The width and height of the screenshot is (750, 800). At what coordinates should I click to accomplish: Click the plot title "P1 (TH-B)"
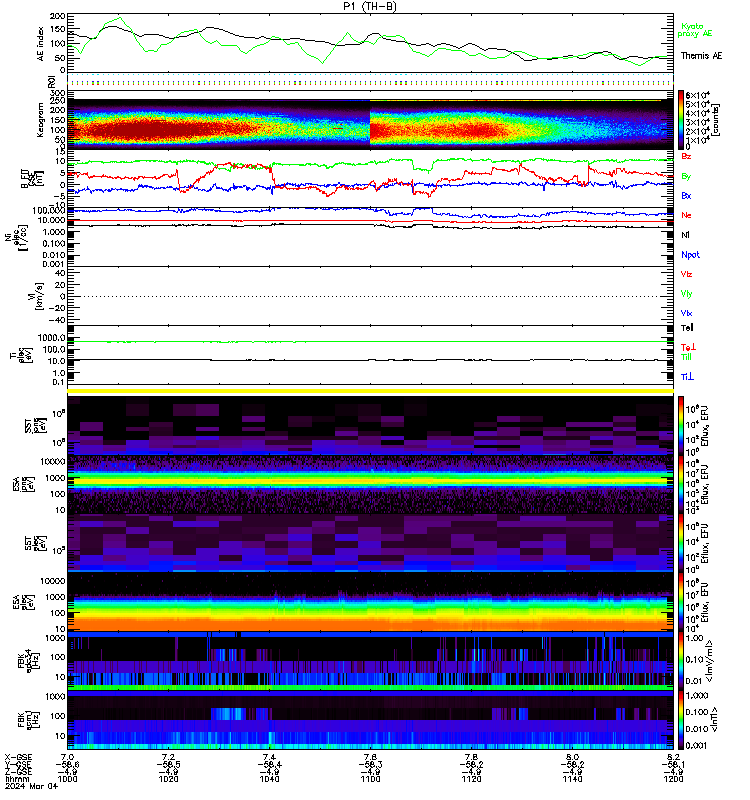pos(369,6)
